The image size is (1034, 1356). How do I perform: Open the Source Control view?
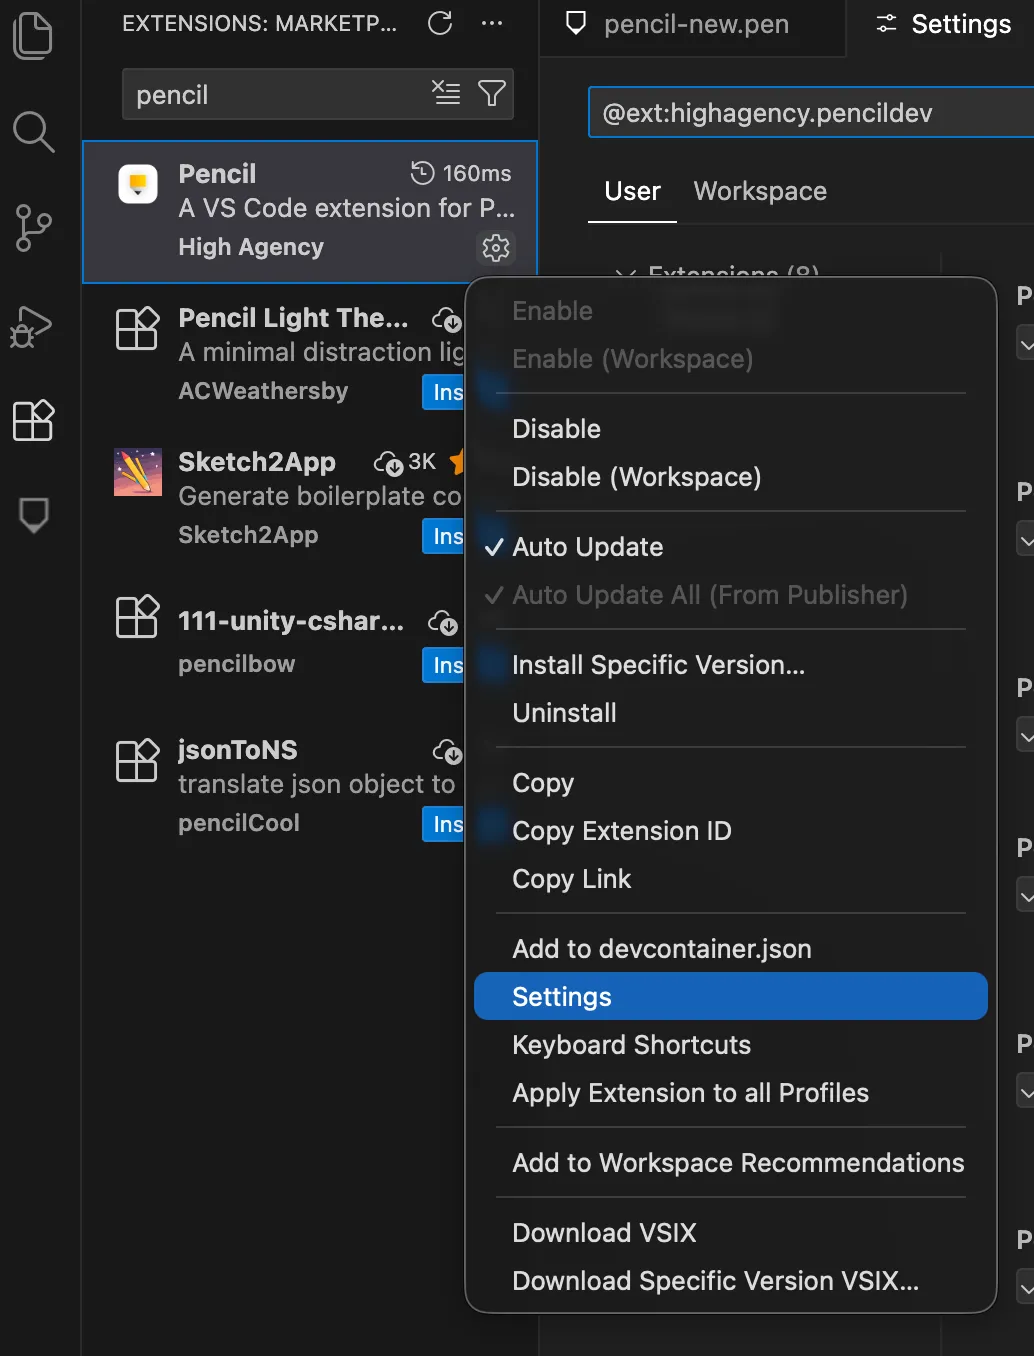coord(33,228)
